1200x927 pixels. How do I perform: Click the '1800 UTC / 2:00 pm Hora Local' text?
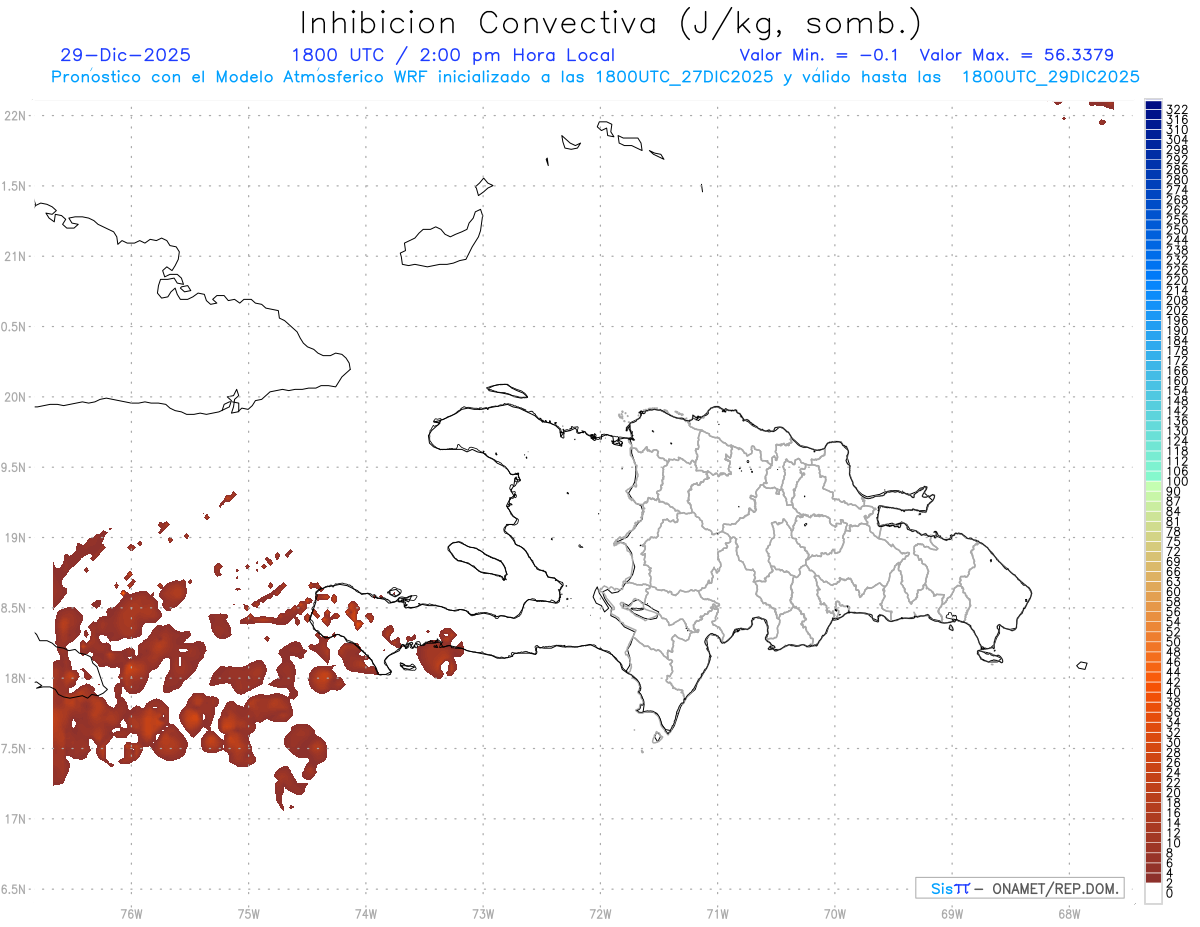(453, 56)
